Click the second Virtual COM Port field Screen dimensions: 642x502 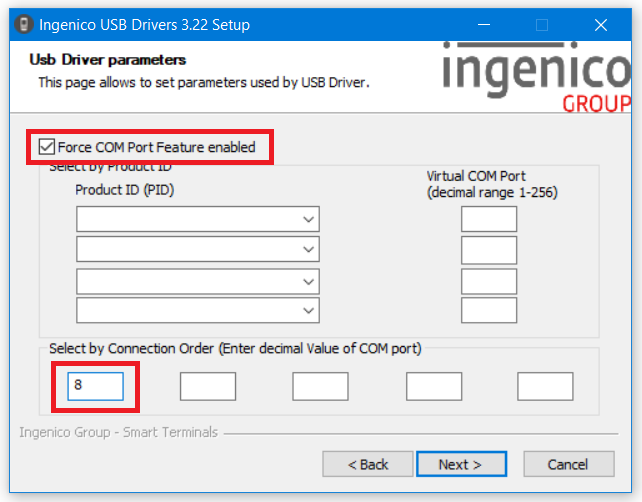click(489, 250)
